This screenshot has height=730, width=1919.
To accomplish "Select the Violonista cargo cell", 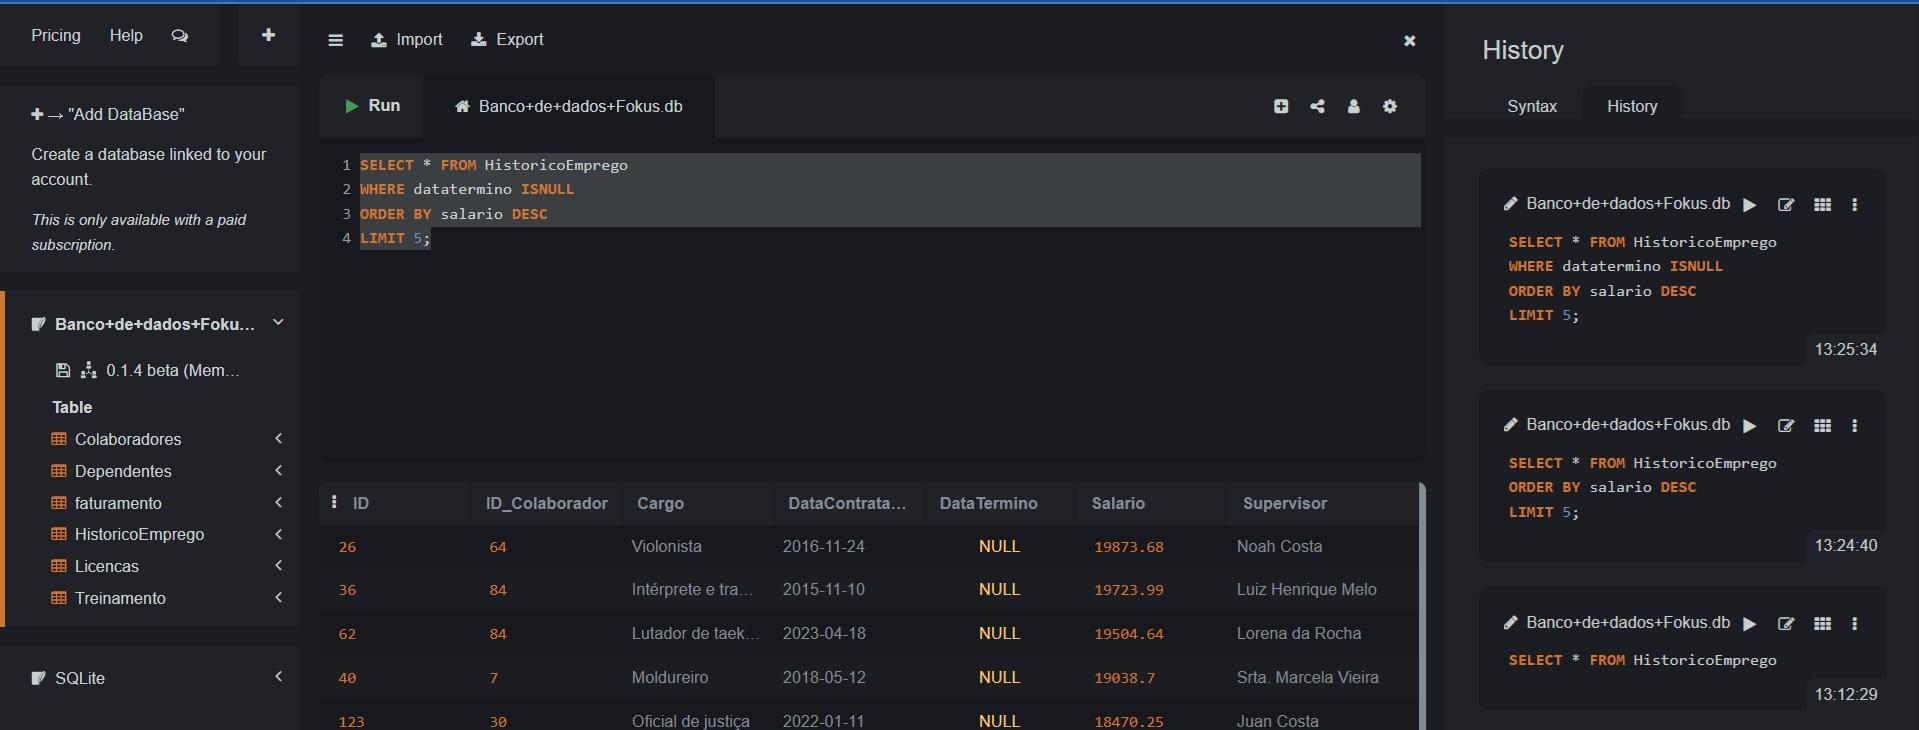I will [x=666, y=546].
